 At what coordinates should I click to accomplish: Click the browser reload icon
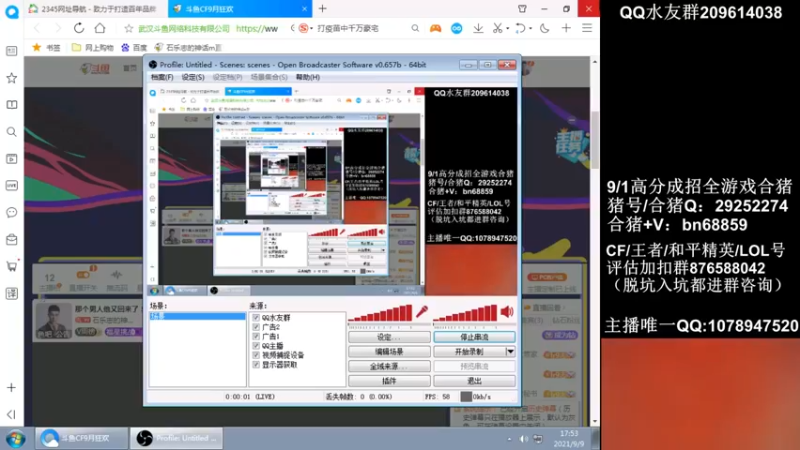point(79,28)
